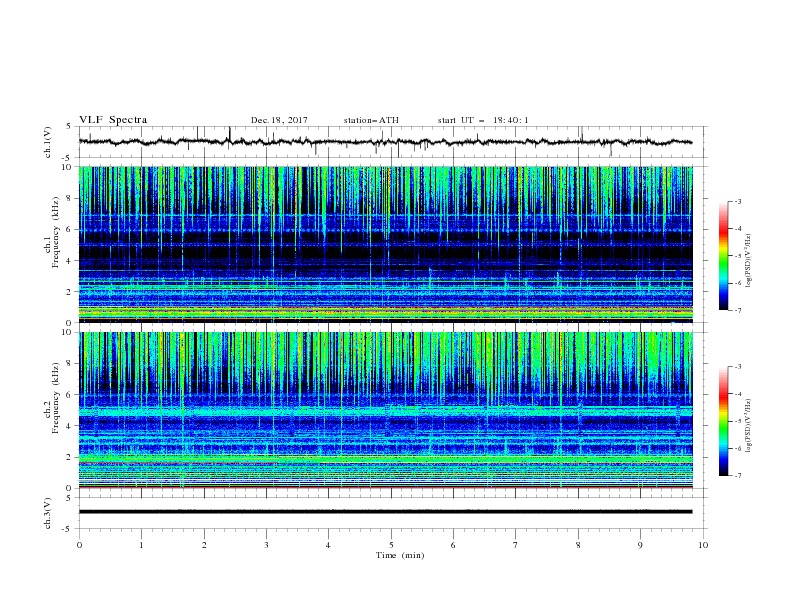Click the "3" tick on the time axis
This screenshot has height=612, width=792.
tap(266, 545)
